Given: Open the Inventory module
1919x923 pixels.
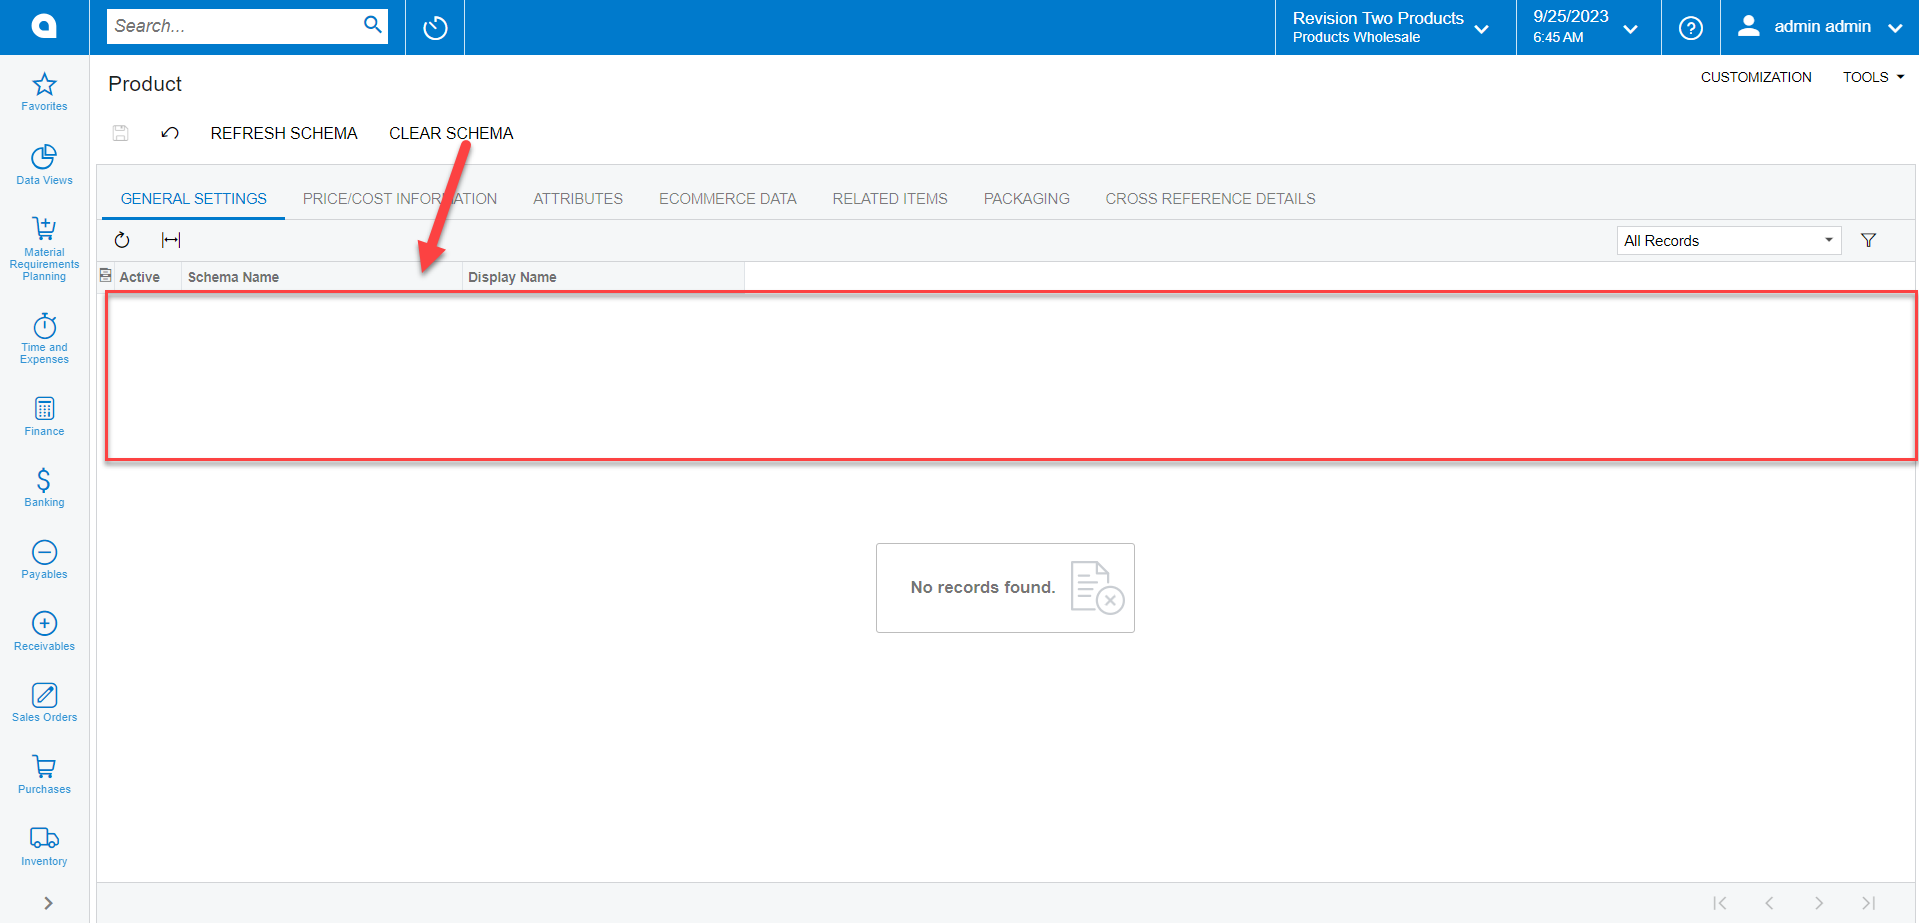Looking at the screenshot, I should click(43, 843).
